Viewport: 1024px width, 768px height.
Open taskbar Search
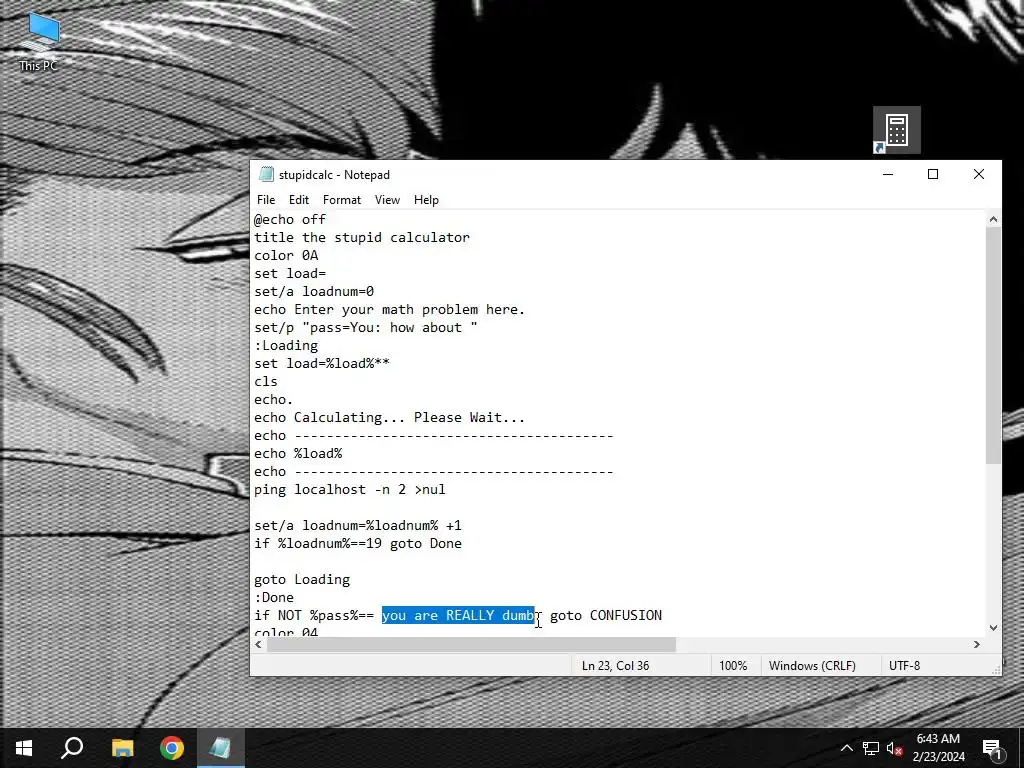(x=72, y=748)
